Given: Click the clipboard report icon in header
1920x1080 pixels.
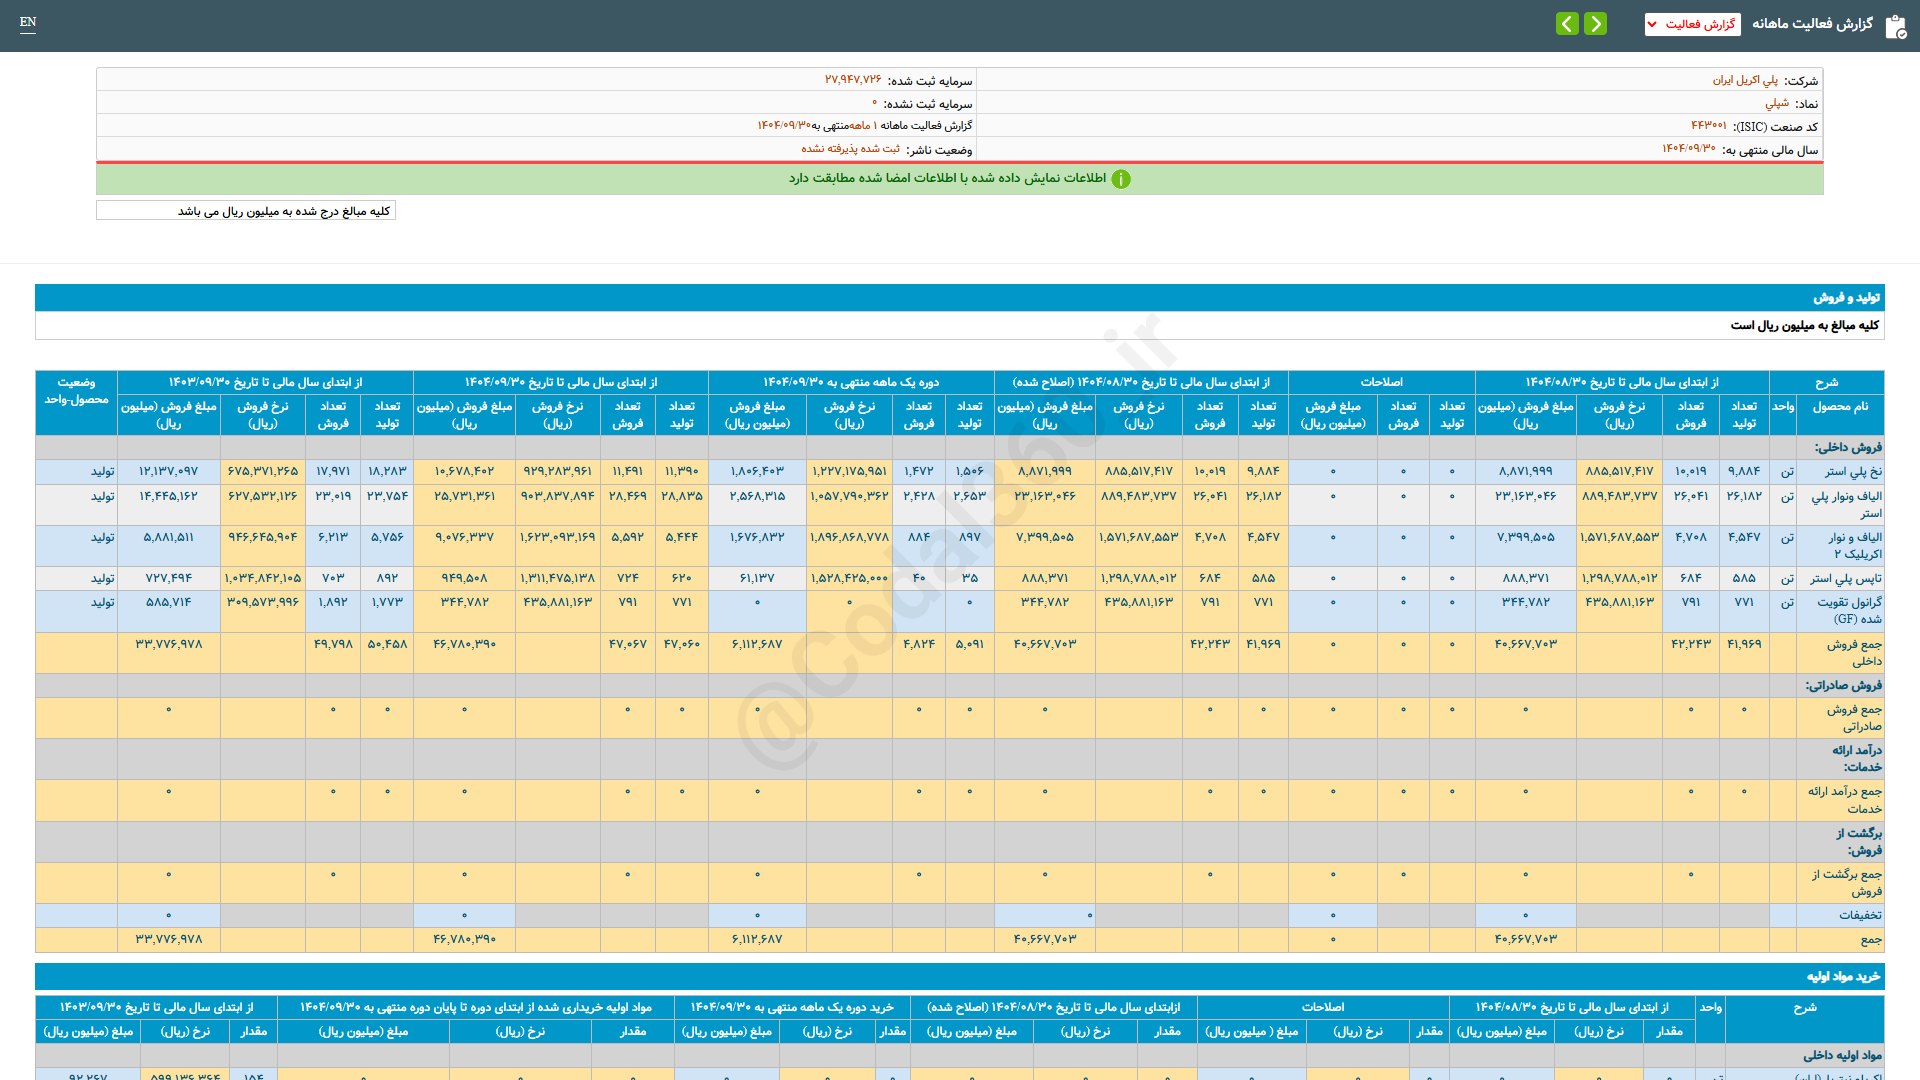Looking at the screenshot, I should [x=1895, y=26].
